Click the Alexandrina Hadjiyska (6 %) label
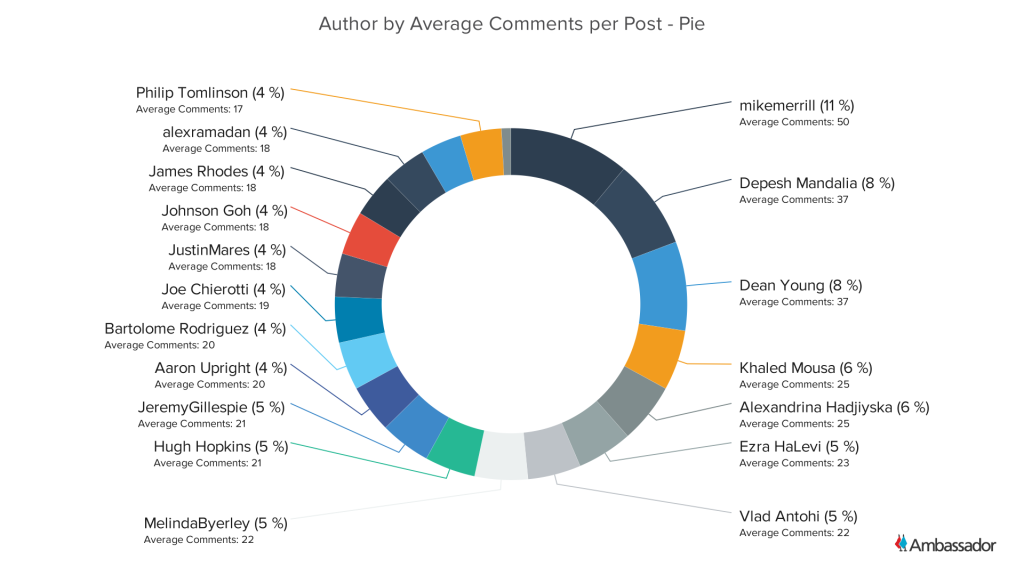 (834, 407)
